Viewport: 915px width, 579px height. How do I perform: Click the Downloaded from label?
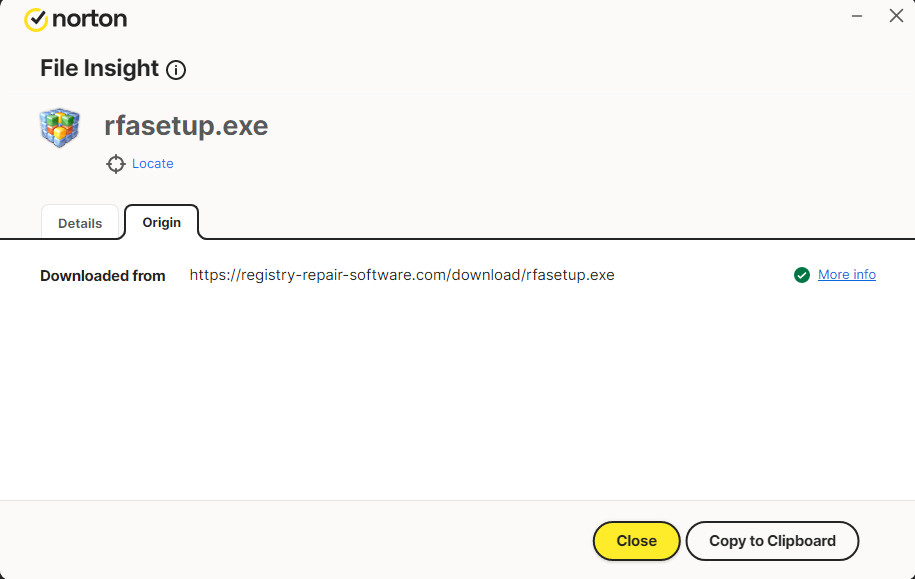point(102,276)
